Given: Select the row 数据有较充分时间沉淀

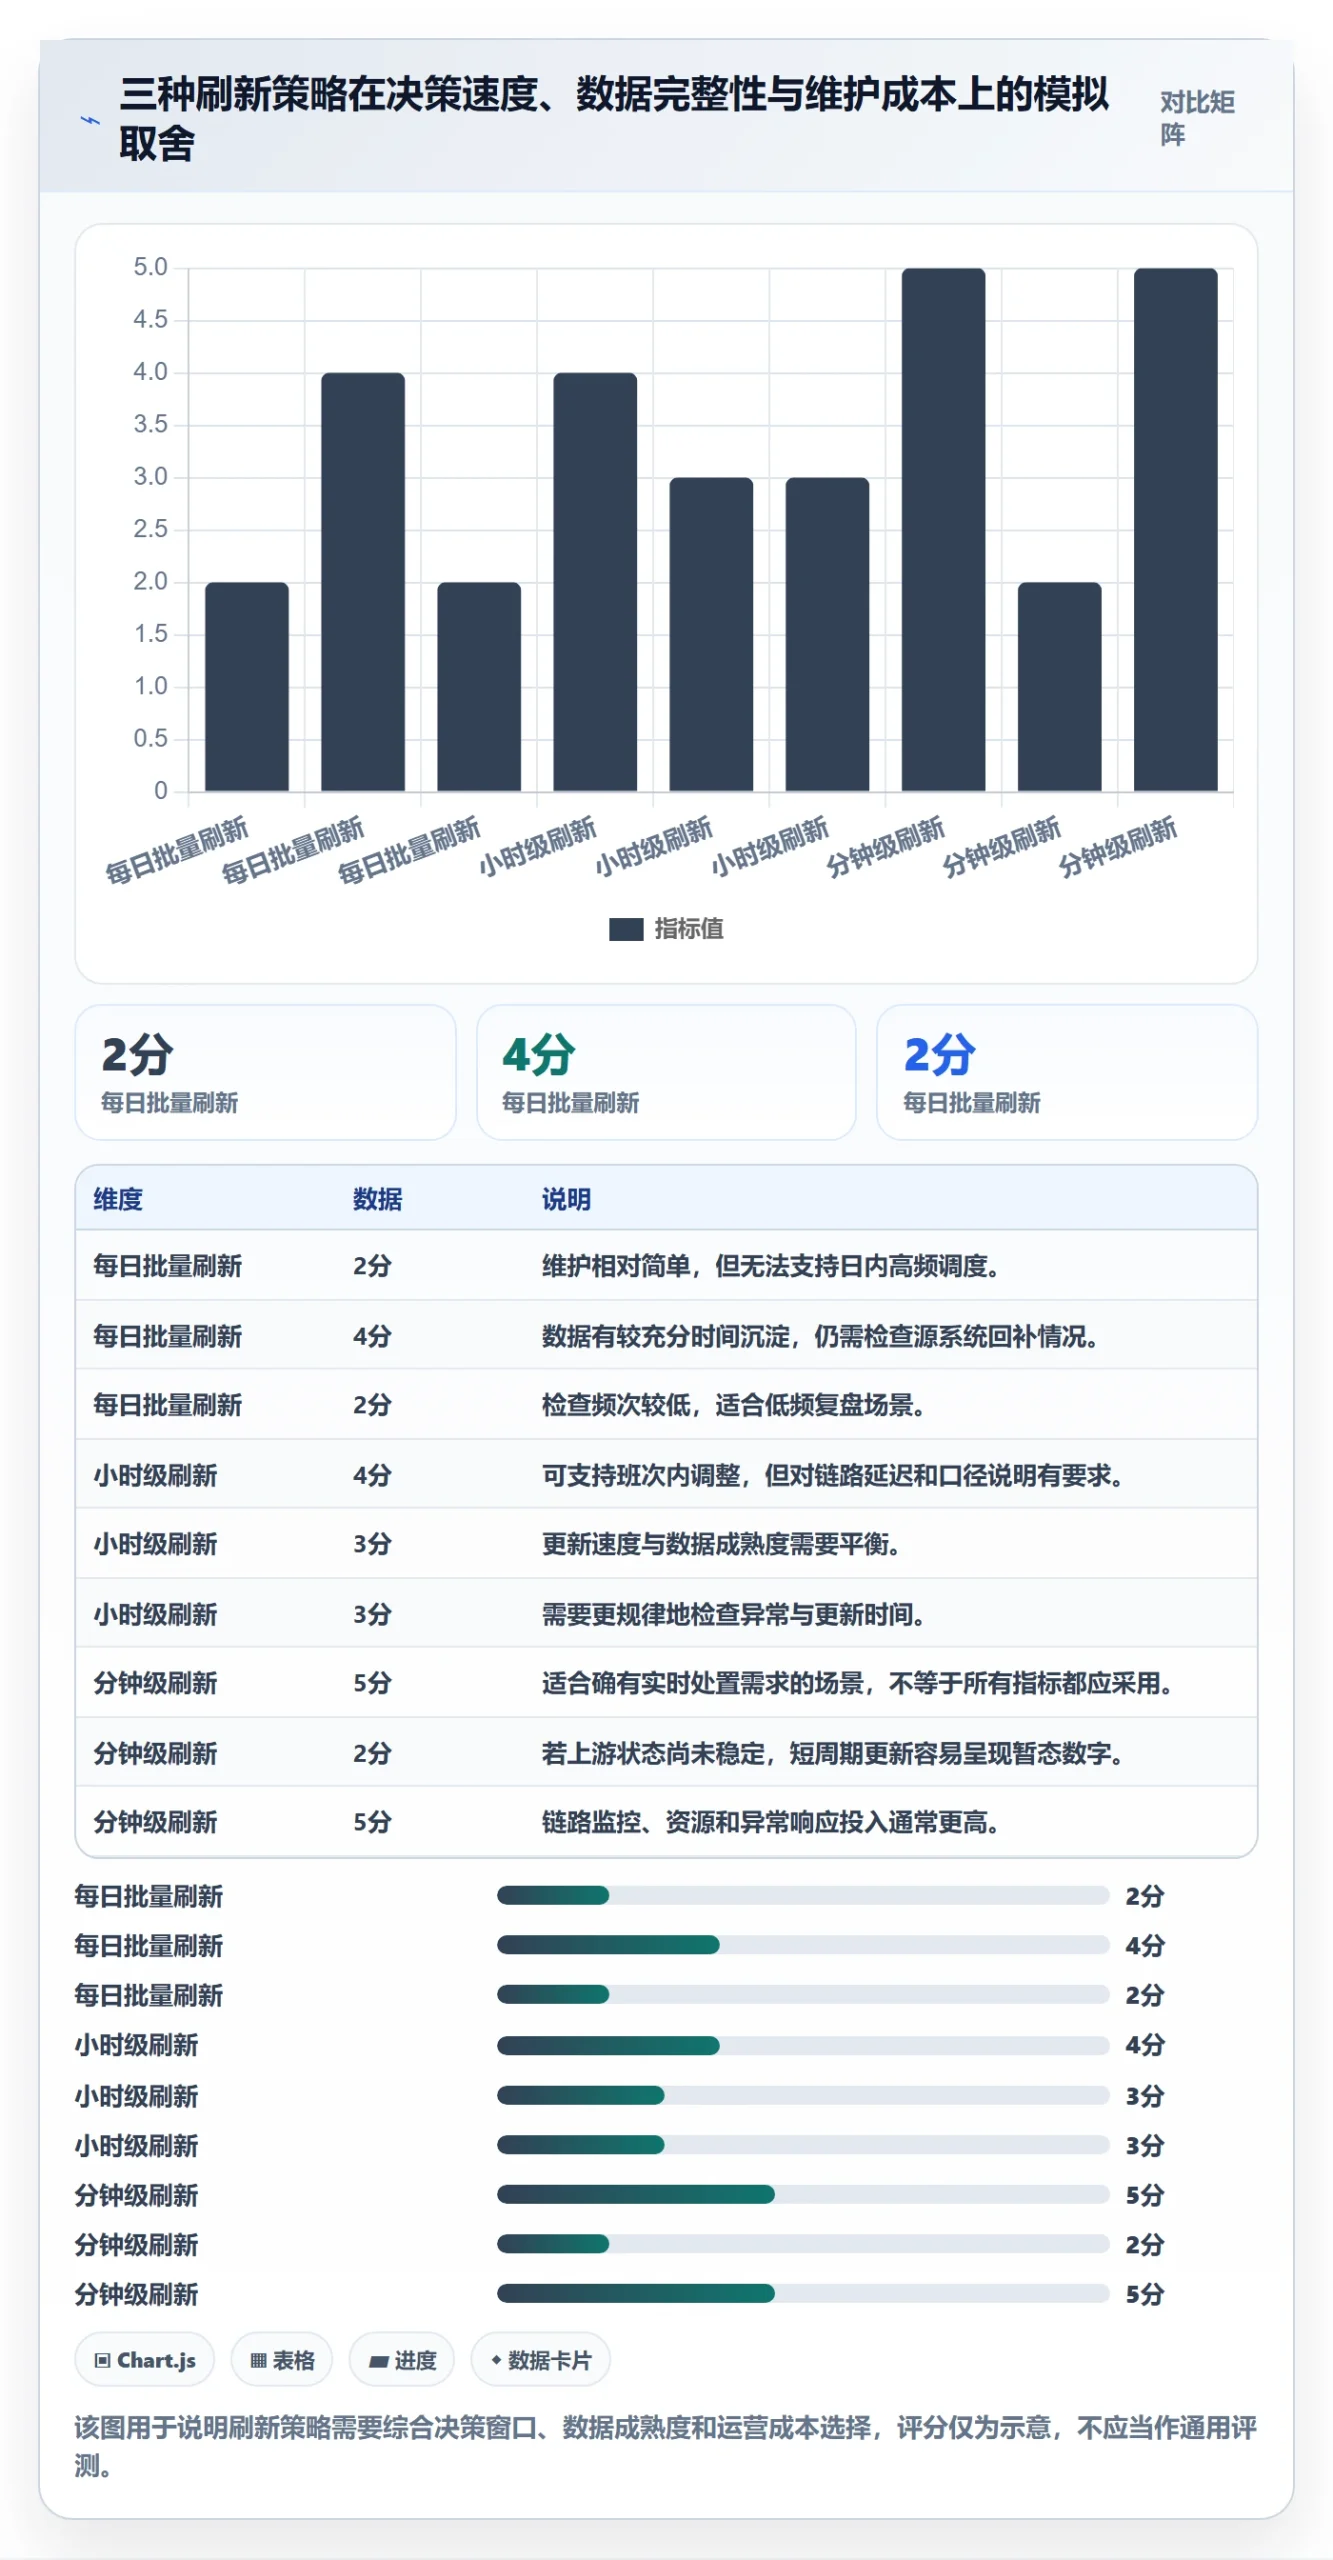Looking at the screenshot, I should tap(666, 1336).
